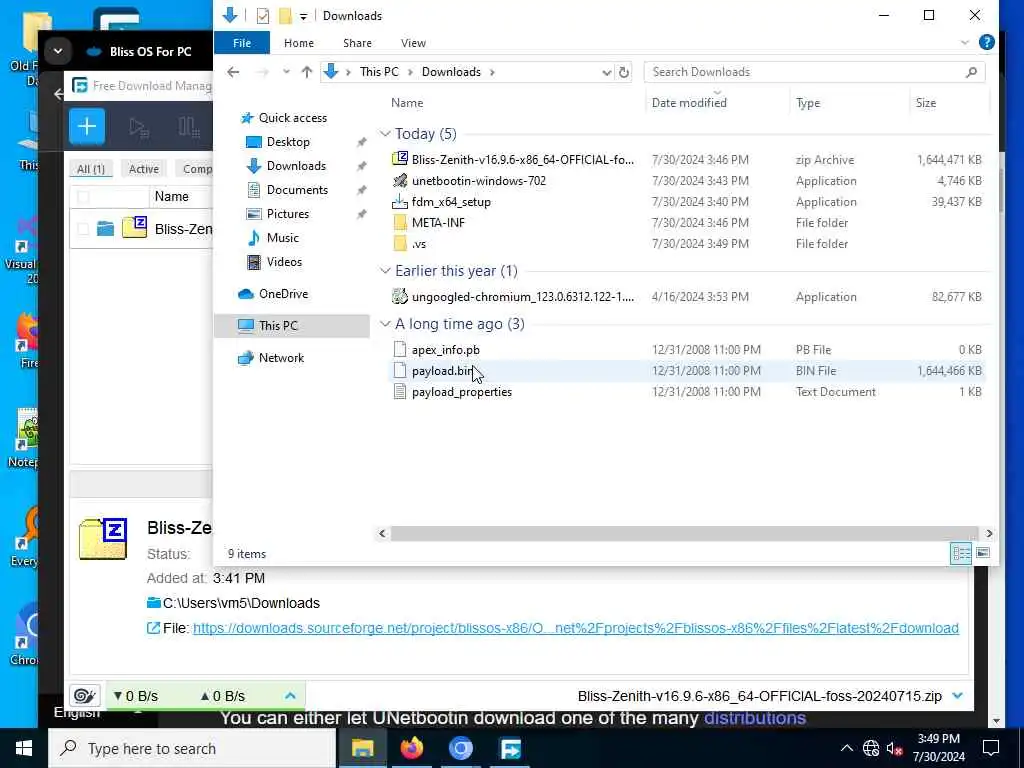Switch to the details view layout icon
The image size is (1024, 768).
(x=961, y=554)
